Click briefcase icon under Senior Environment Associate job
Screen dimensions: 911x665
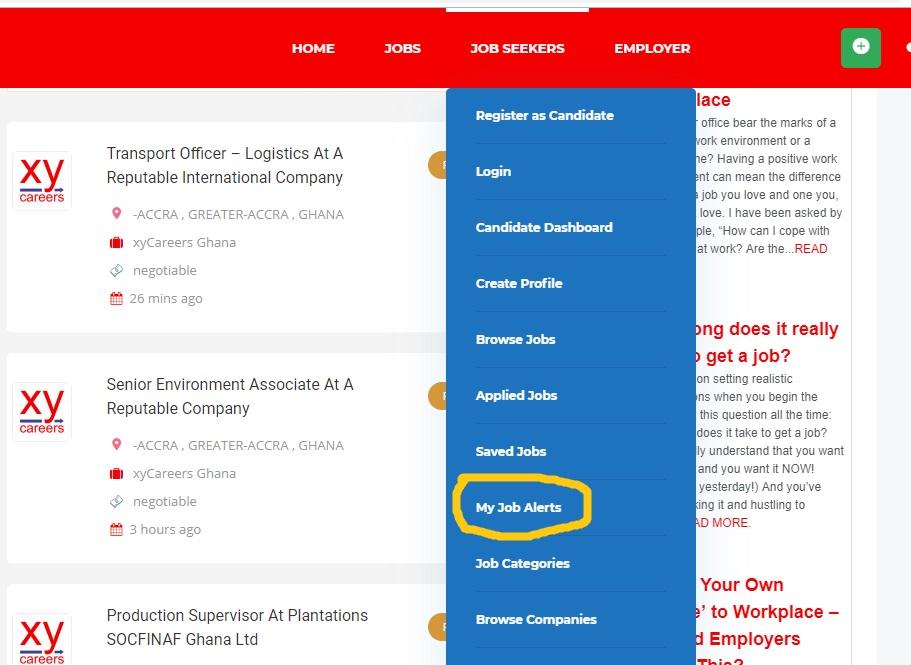tap(116, 473)
